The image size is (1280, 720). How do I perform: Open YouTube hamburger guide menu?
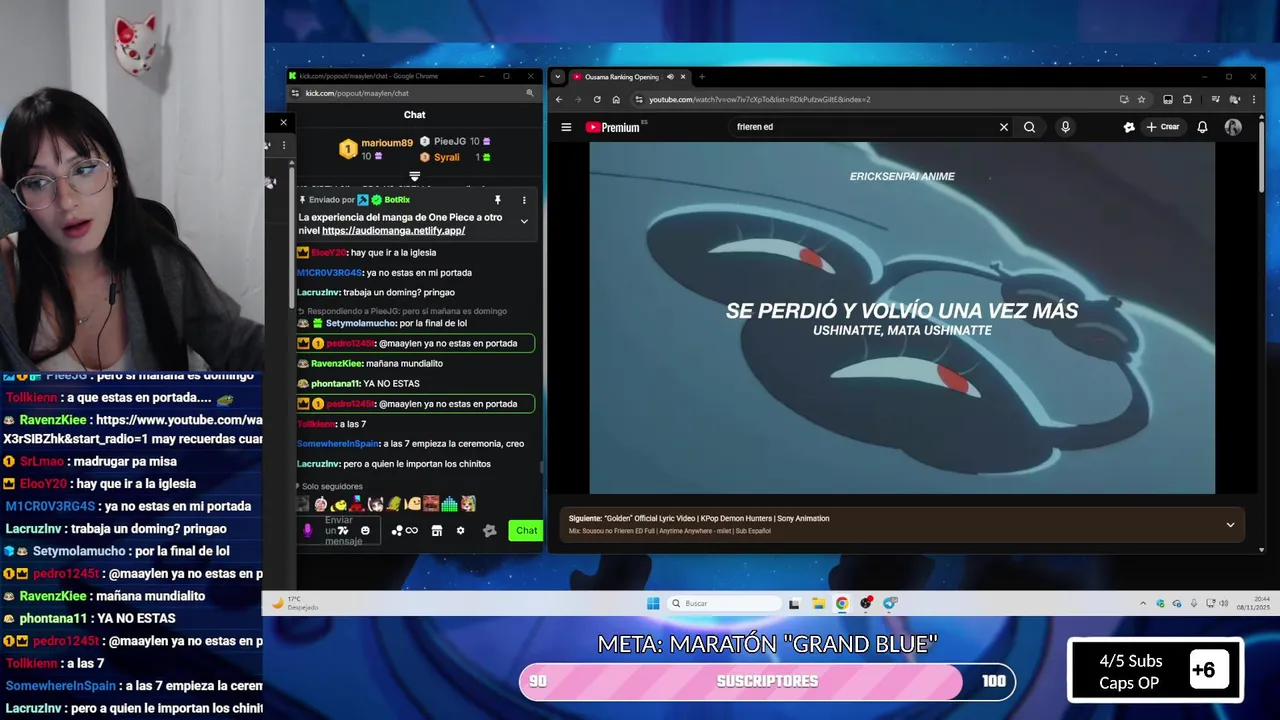566,127
